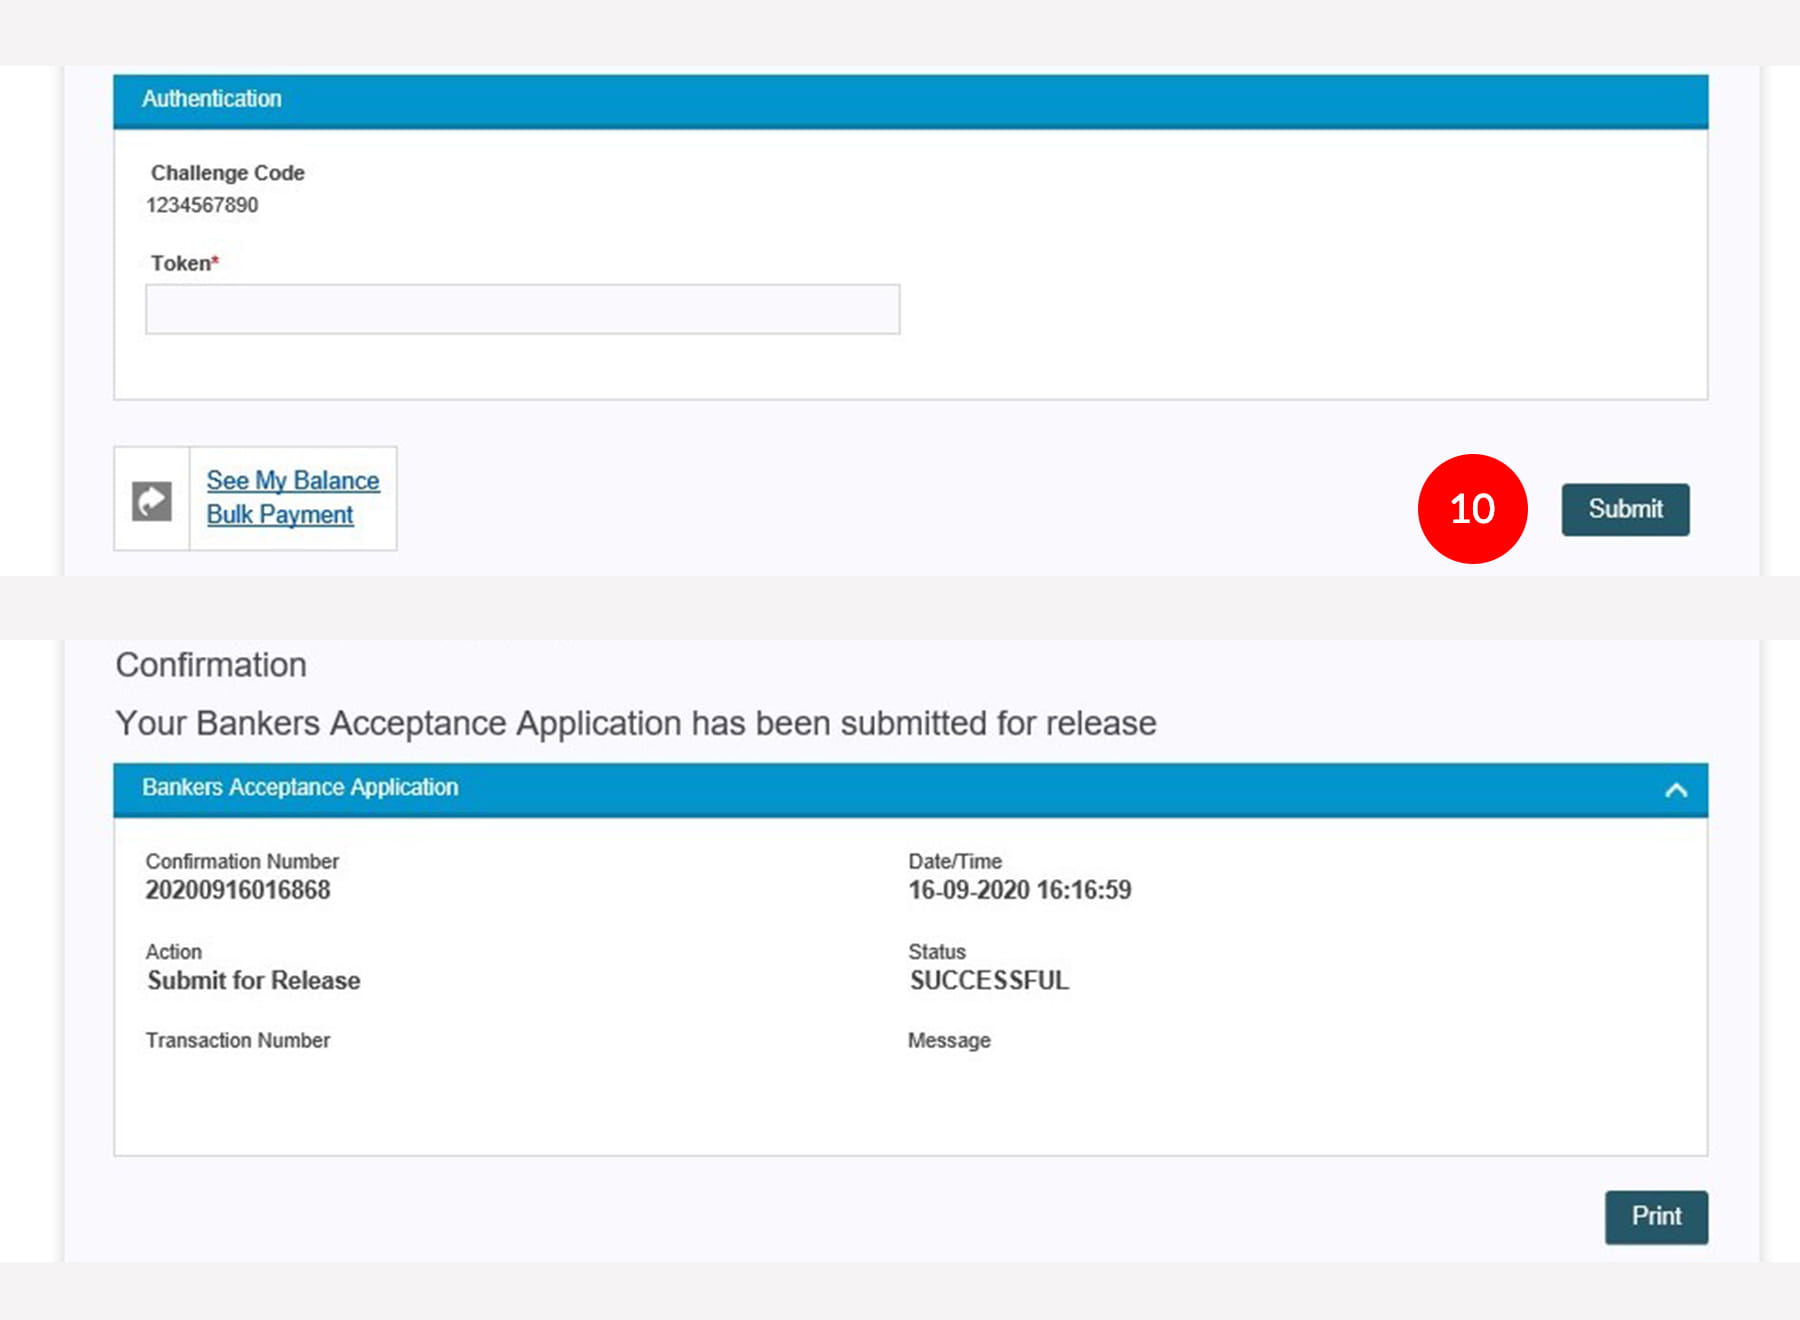Screen dimensions: 1800x1320
Task: Click the Message field label
Action: [x=949, y=1040]
